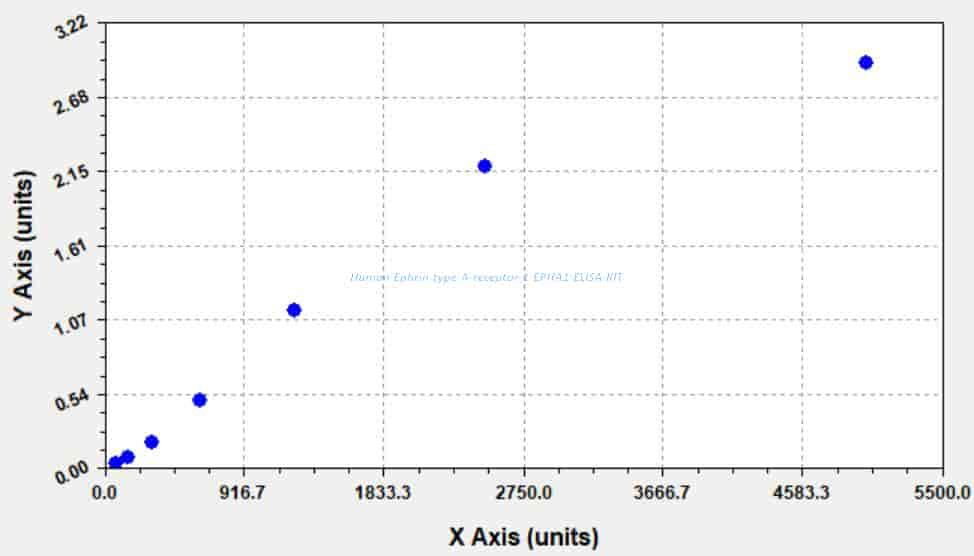Screen dimensions: 974x556
Task: Click the data point near x 2500
Action: [485, 166]
